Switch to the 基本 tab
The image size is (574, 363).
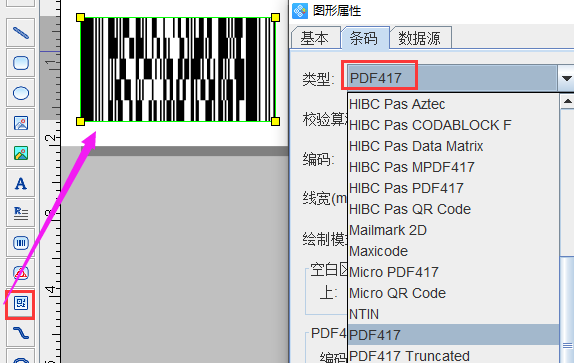point(314,38)
